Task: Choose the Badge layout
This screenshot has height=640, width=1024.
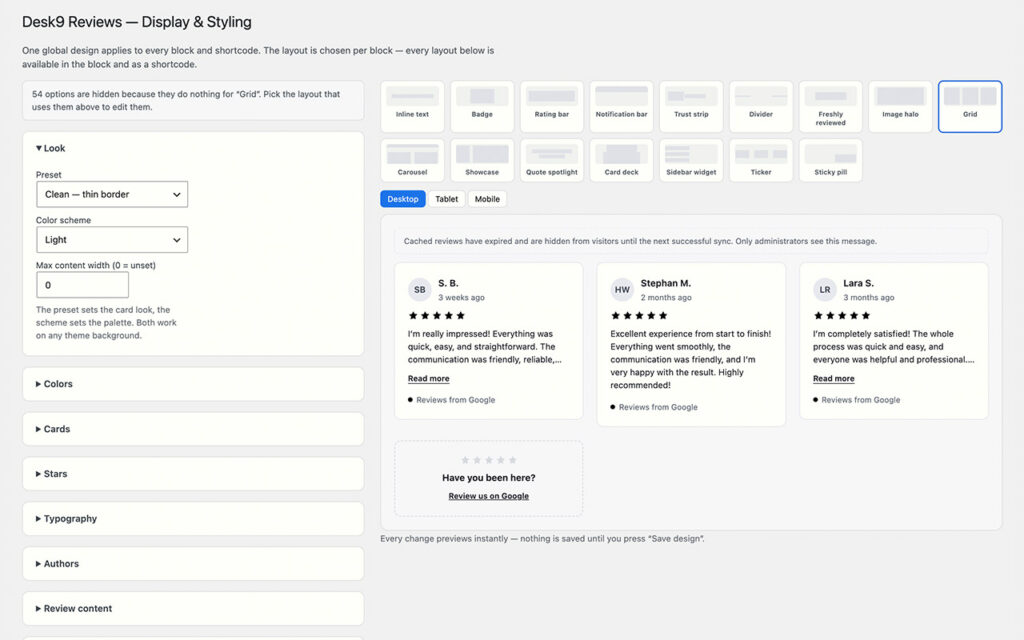Action: point(482,106)
